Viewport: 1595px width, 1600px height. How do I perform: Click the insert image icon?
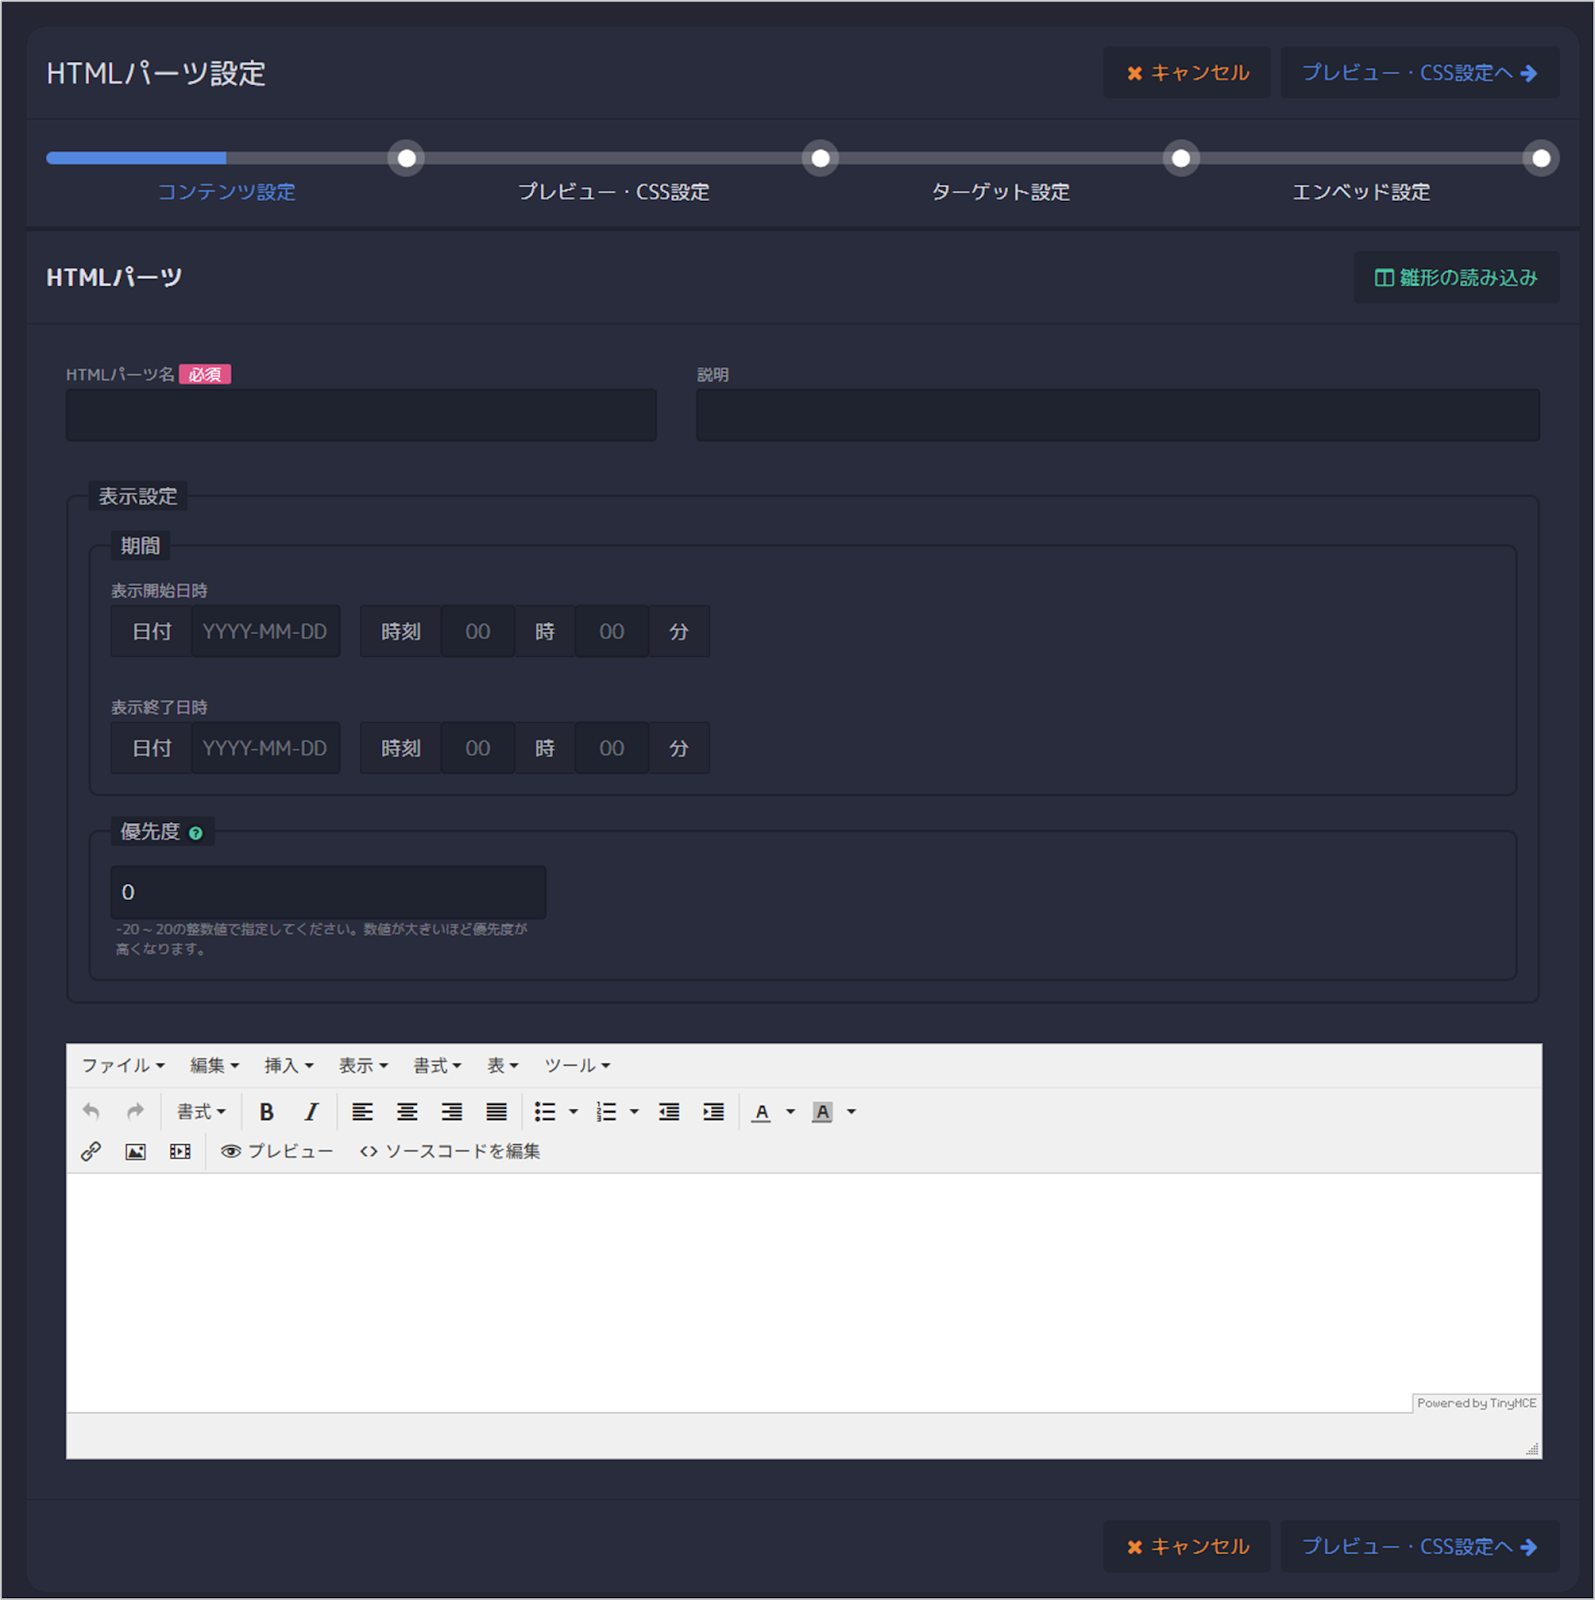click(135, 1152)
